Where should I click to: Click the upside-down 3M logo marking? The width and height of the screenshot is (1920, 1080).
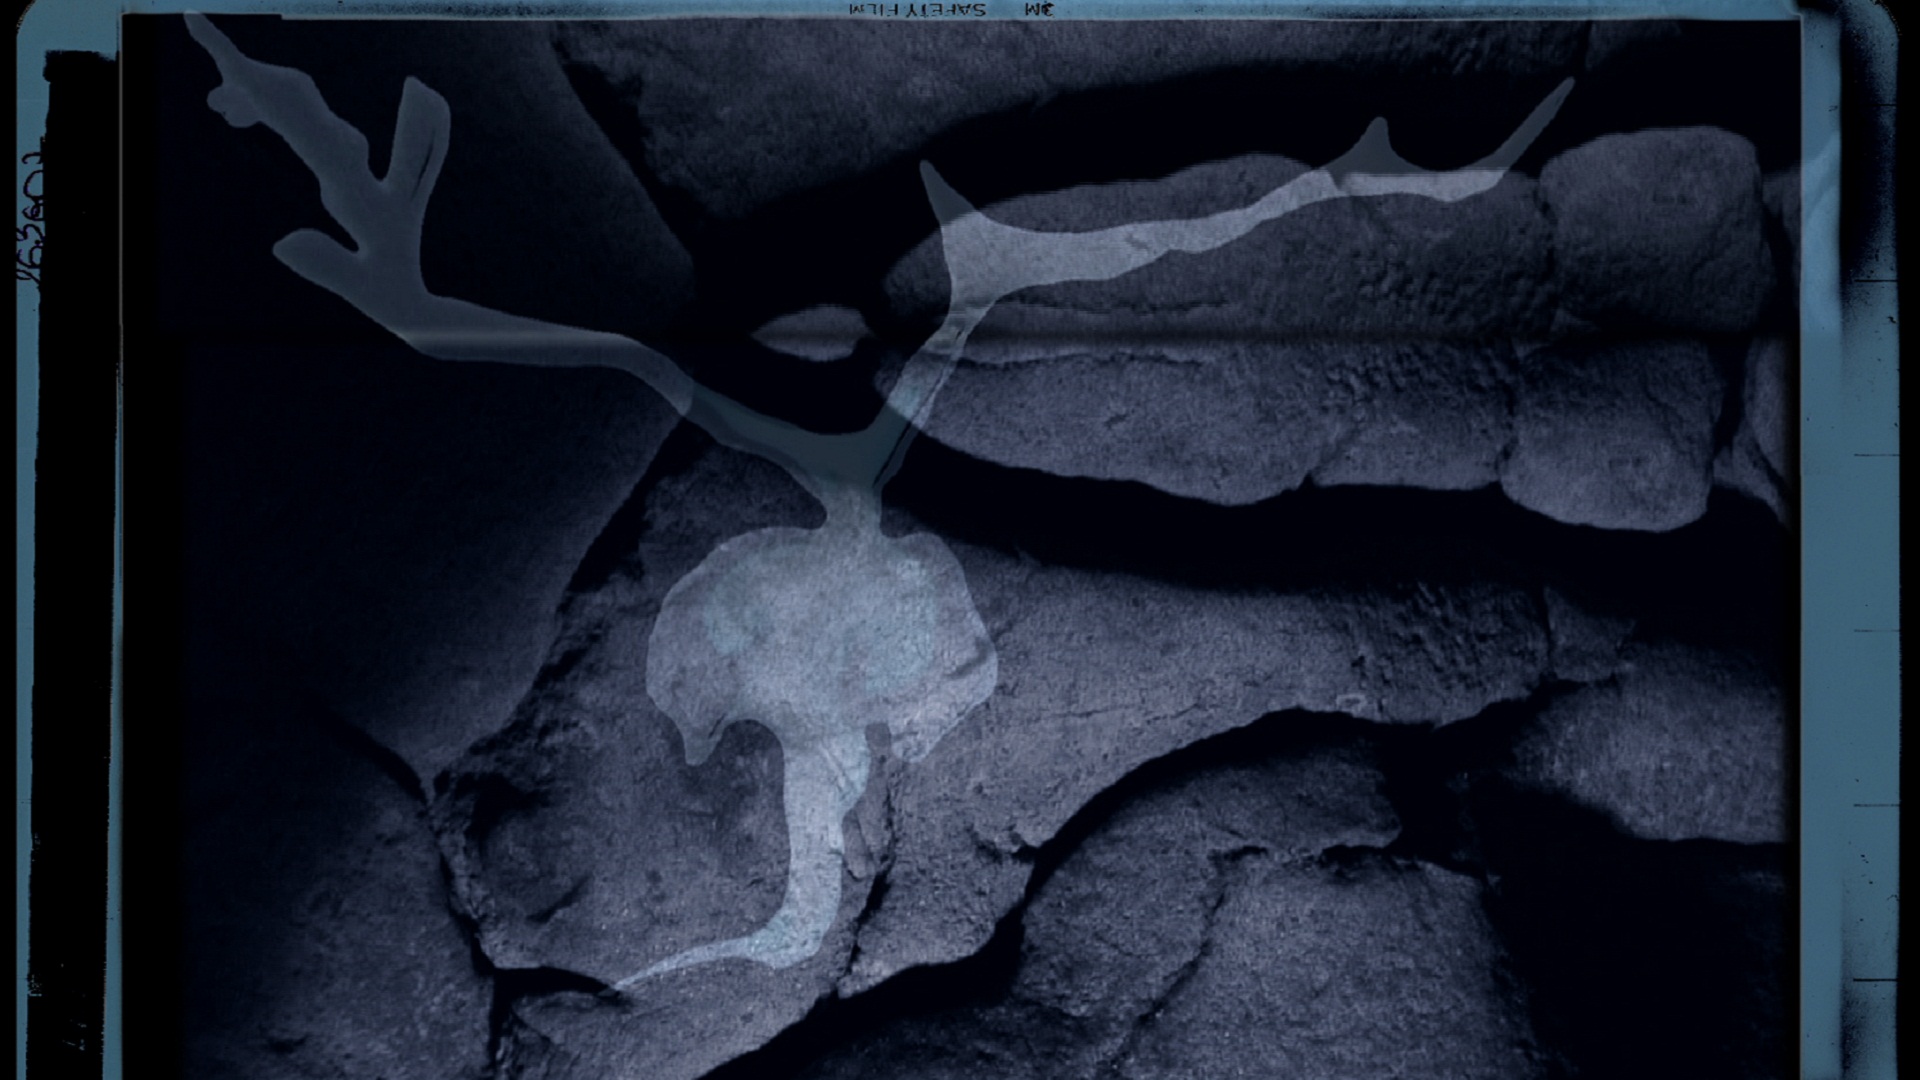[1040, 10]
